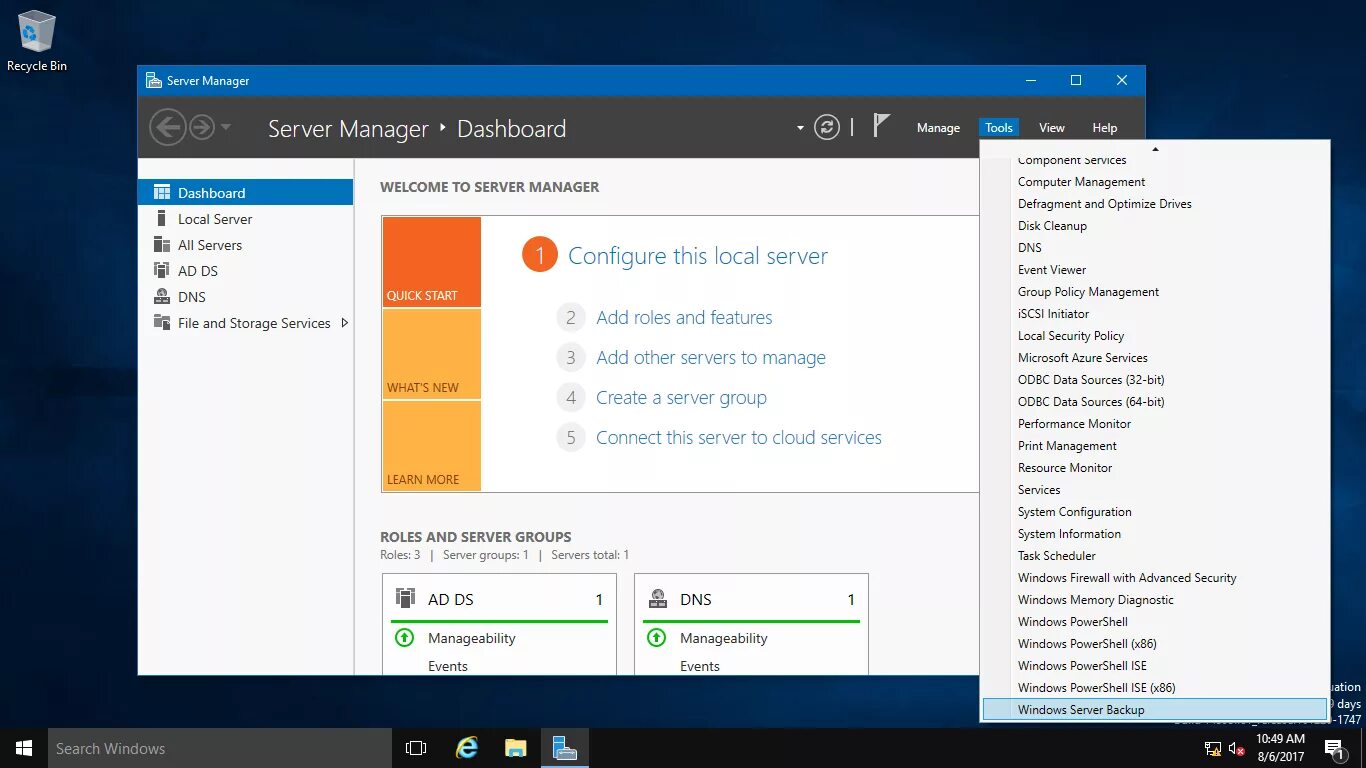Click Manageability in the DNS tile
The height and width of the screenshot is (768, 1366).
pyautogui.click(x=724, y=638)
